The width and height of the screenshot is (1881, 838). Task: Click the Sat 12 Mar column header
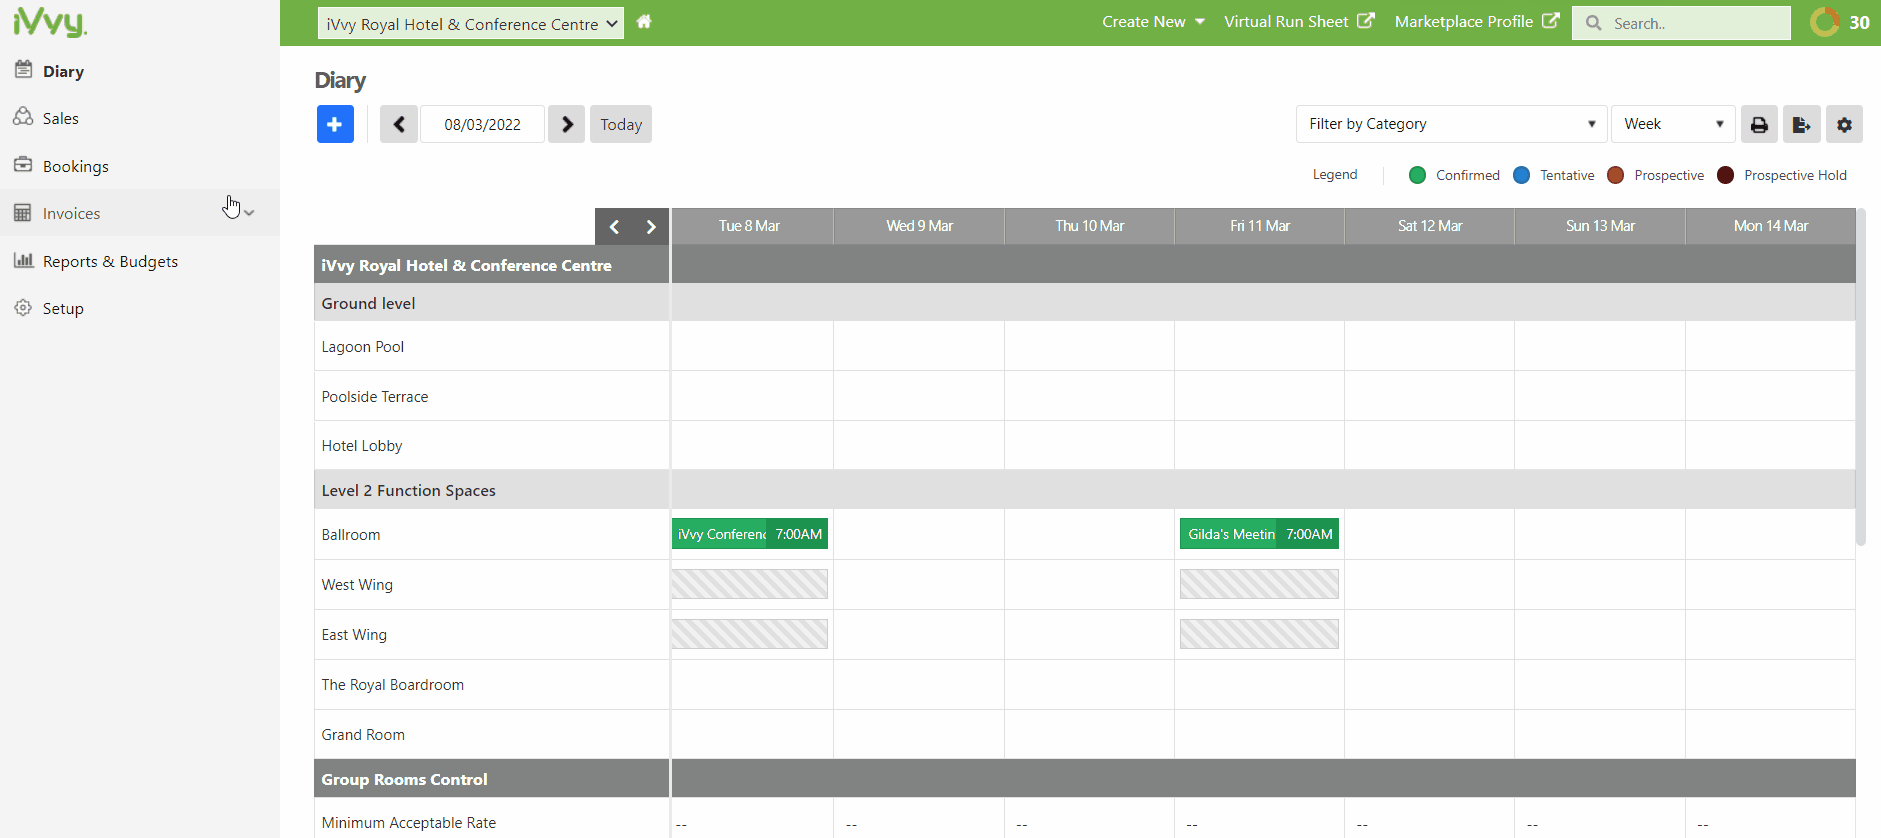(1430, 226)
